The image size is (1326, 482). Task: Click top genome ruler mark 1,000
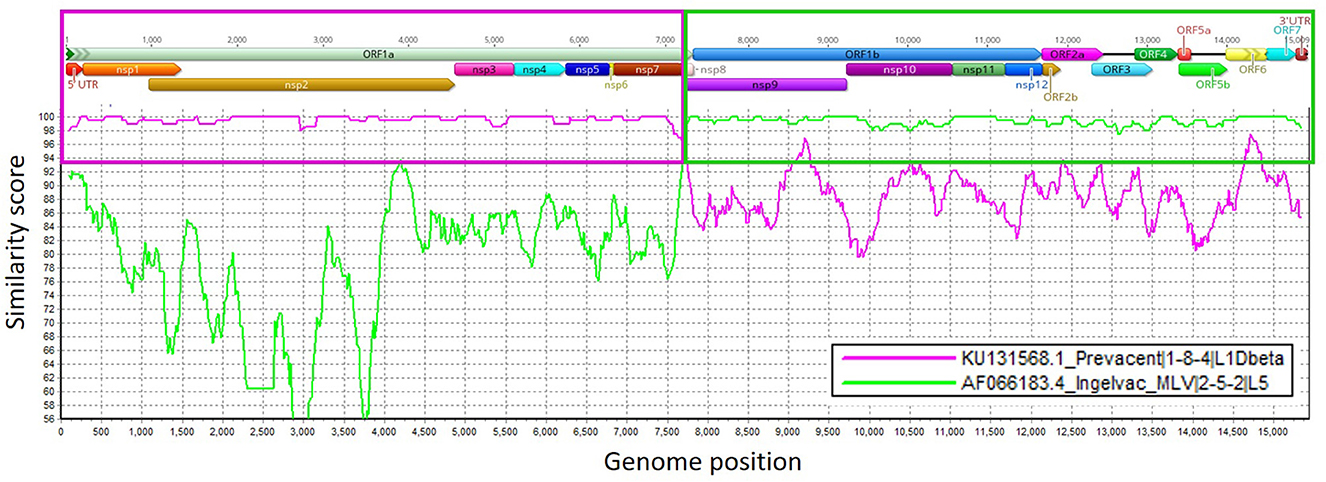coord(151,41)
